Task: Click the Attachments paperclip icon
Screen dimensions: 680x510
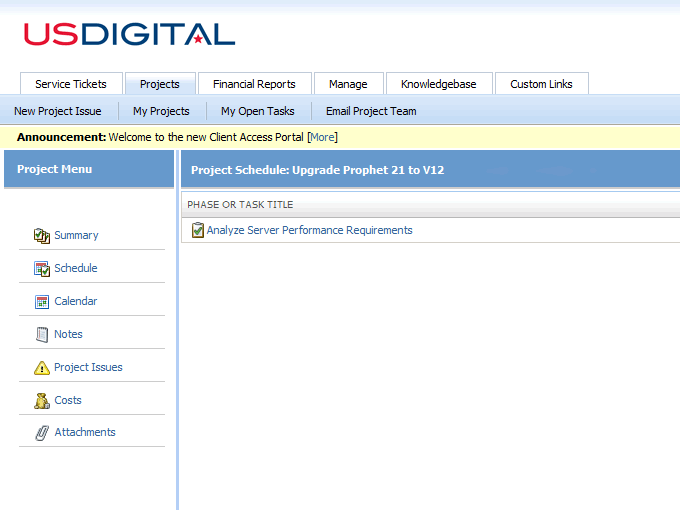Action: coord(42,433)
